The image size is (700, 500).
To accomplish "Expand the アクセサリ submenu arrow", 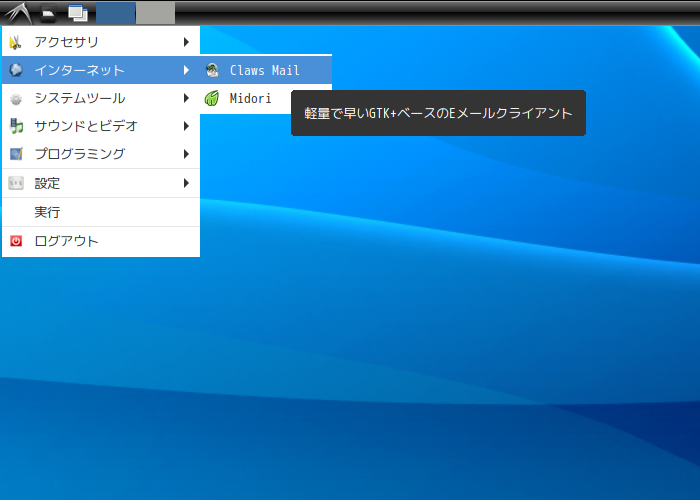I will pos(187,42).
